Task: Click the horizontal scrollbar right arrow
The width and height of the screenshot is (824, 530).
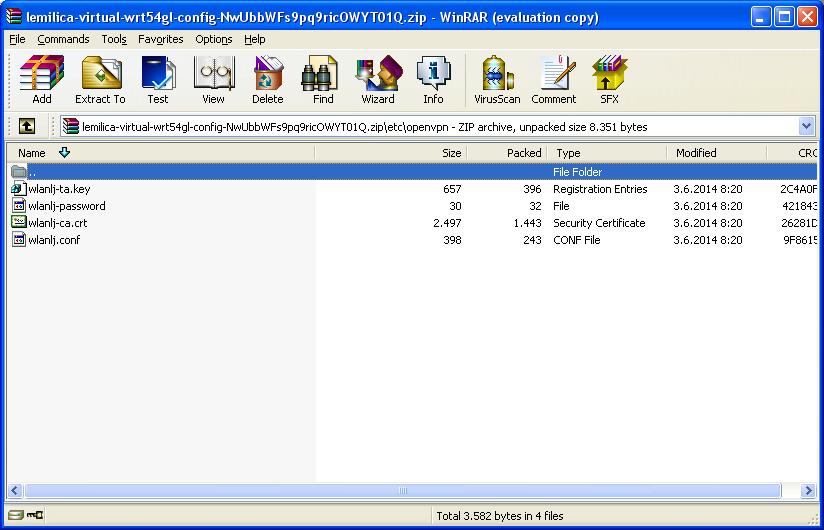Action: pyautogui.click(x=808, y=491)
